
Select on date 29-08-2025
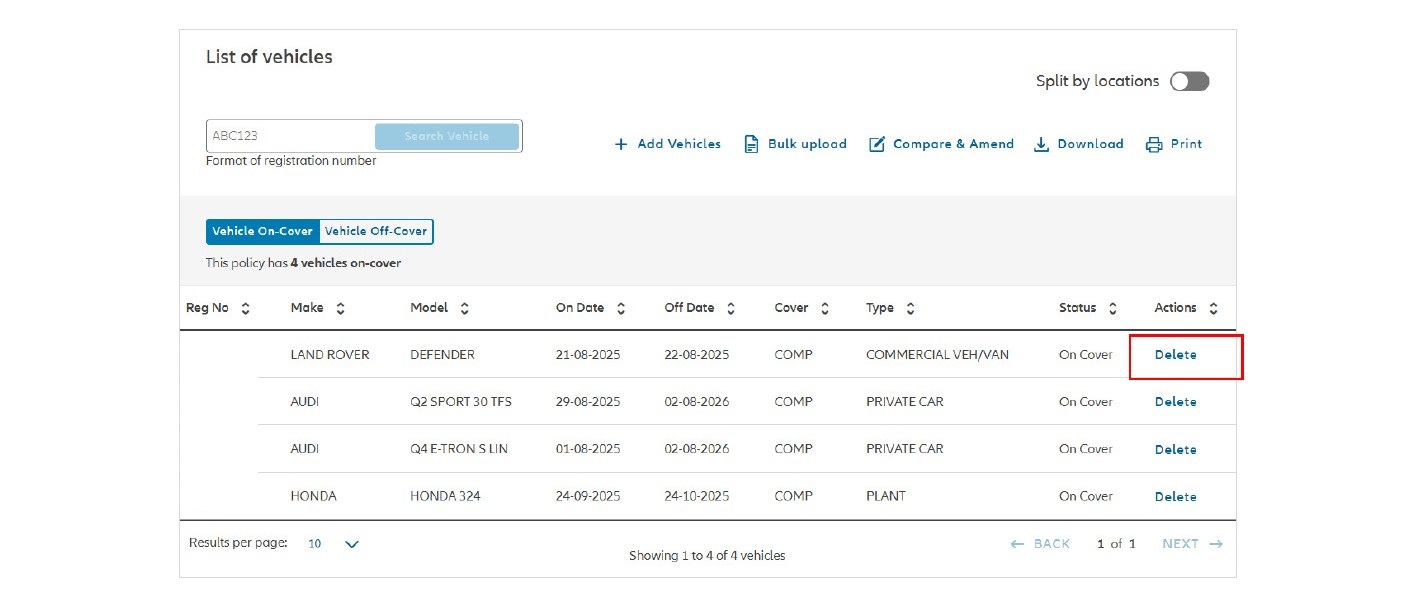(x=588, y=402)
